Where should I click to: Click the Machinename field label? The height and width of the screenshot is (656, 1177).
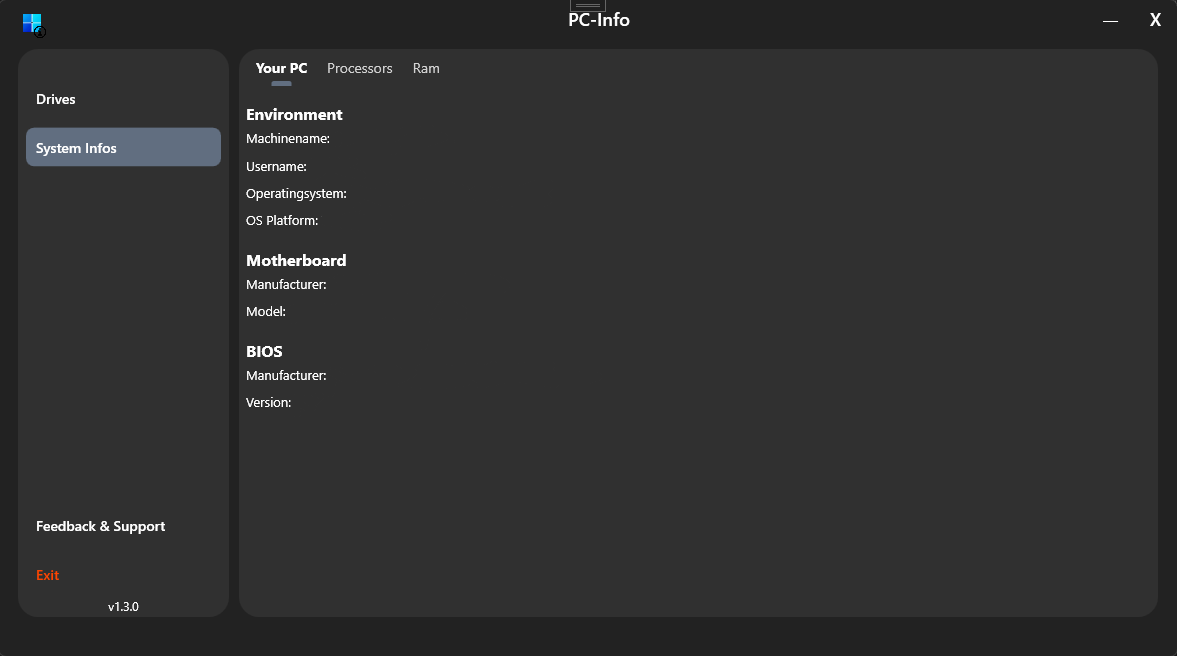coord(288,138)
